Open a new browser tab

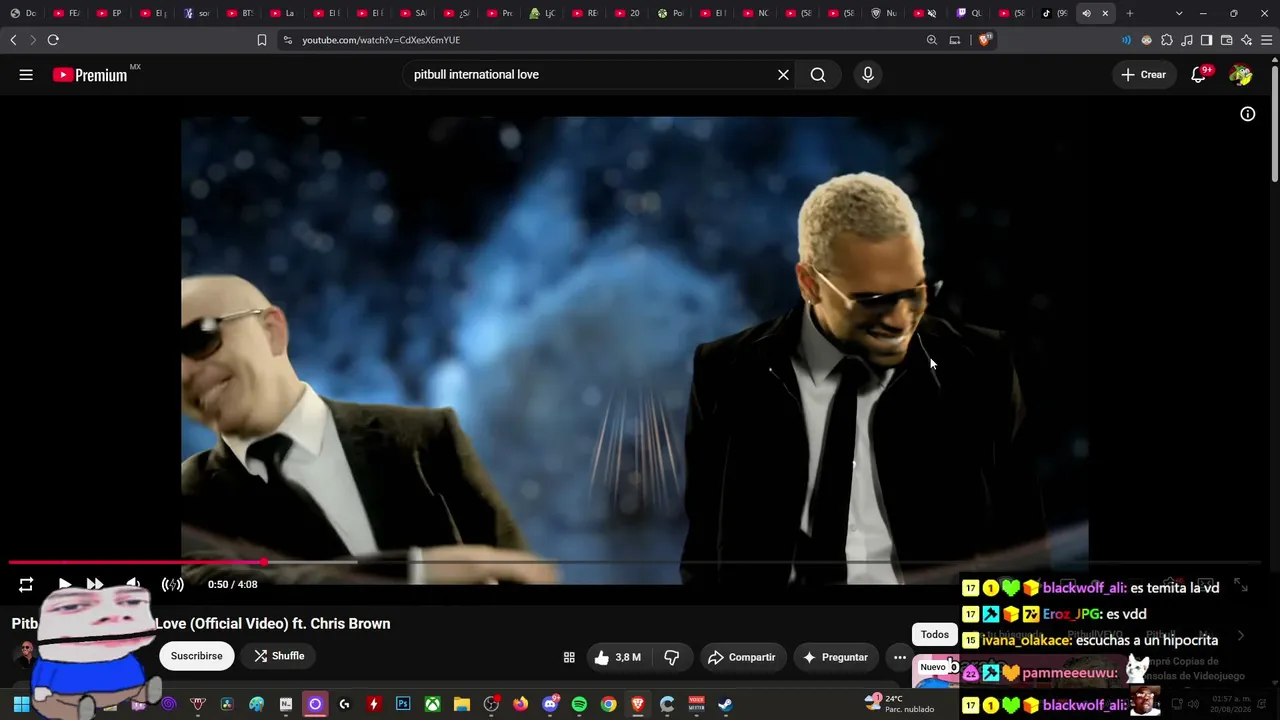coord(1130,14)
